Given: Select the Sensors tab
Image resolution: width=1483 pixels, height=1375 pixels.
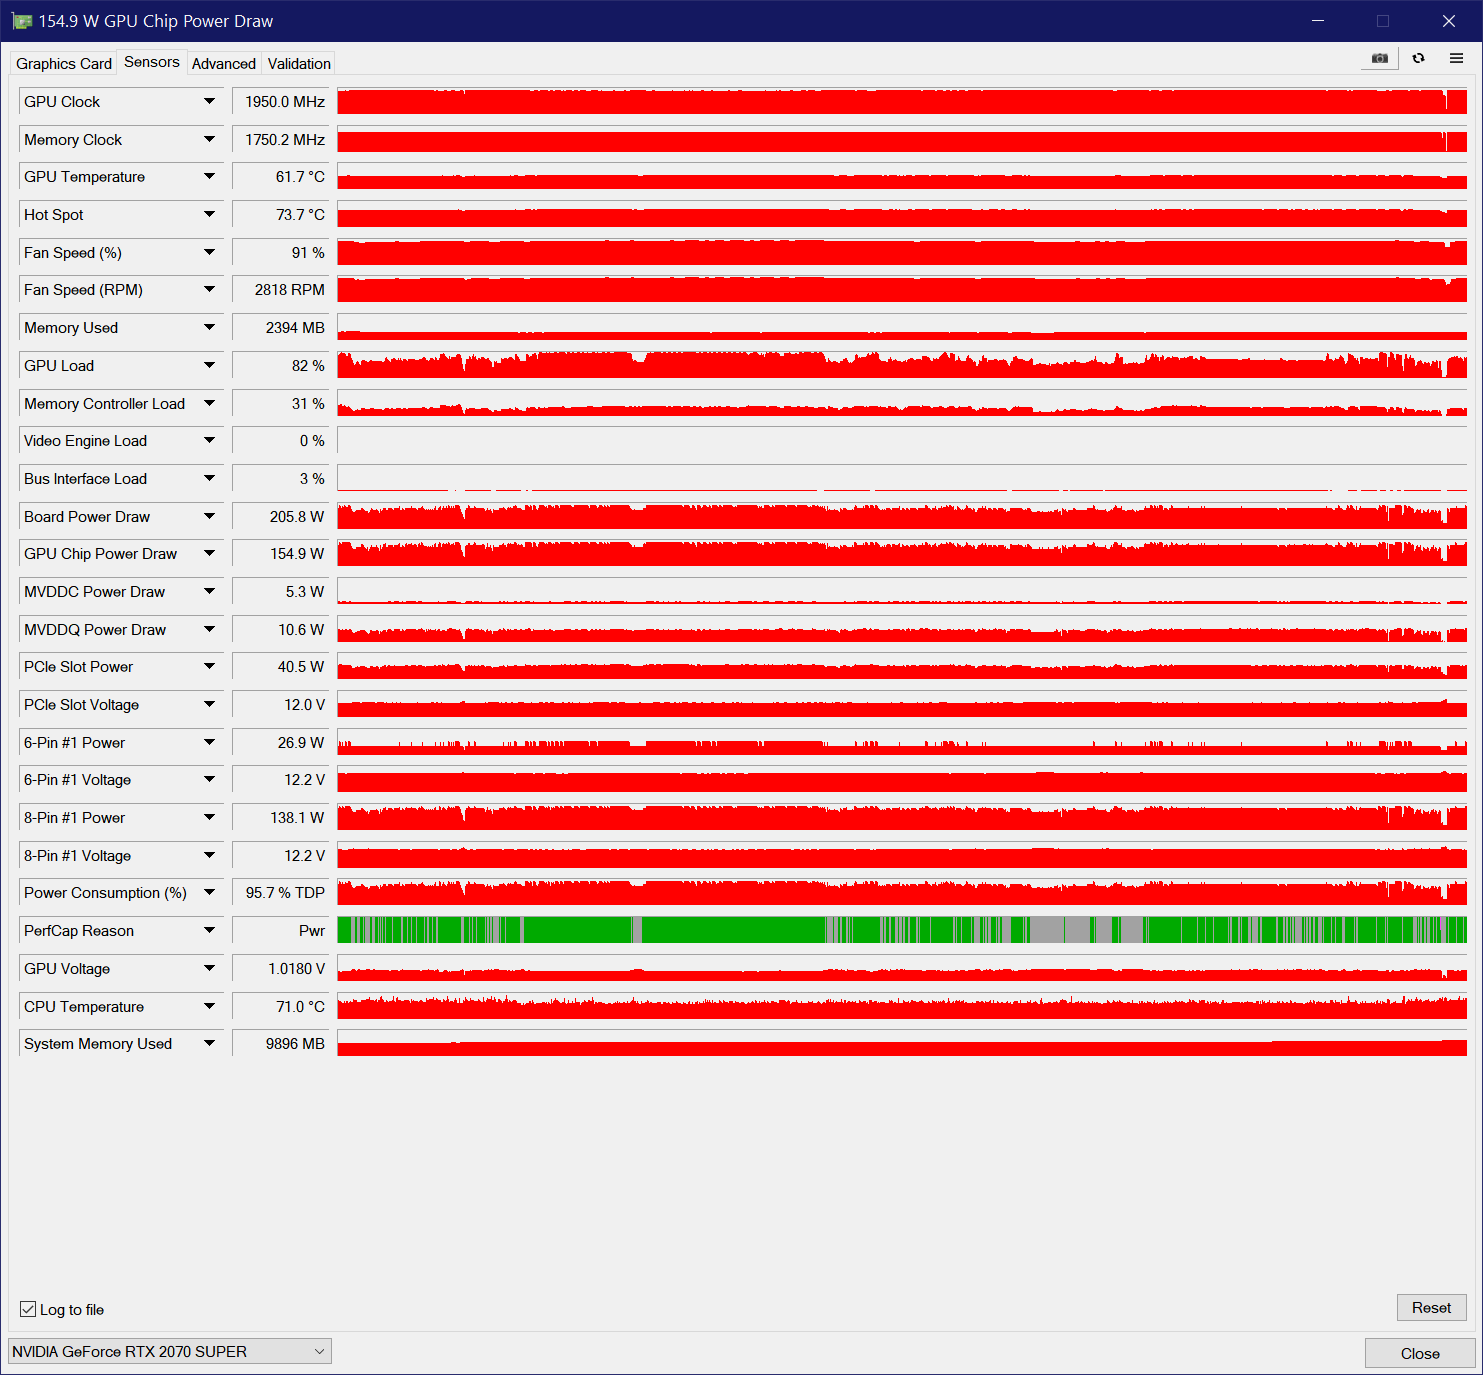Looking at the screenshot, I should tap(152, 62).
